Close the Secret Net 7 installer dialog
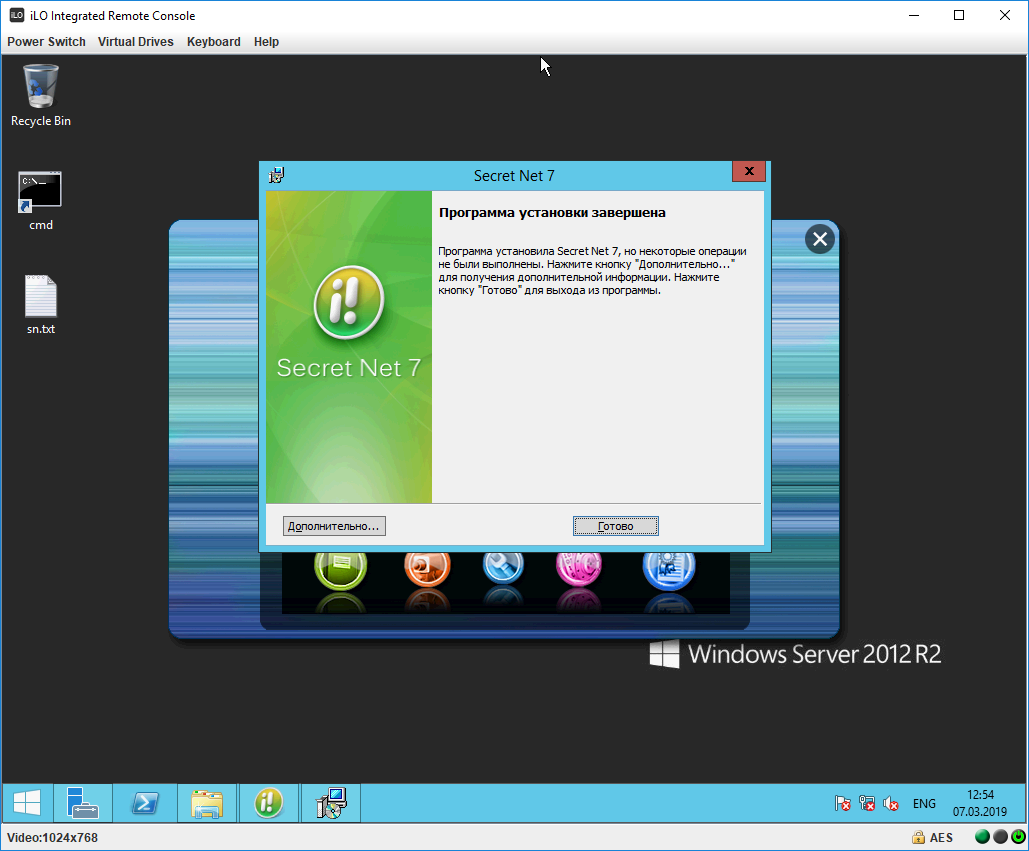Image resolution: width=1029 pixels, height=851 pixels. tap(749, 171)
